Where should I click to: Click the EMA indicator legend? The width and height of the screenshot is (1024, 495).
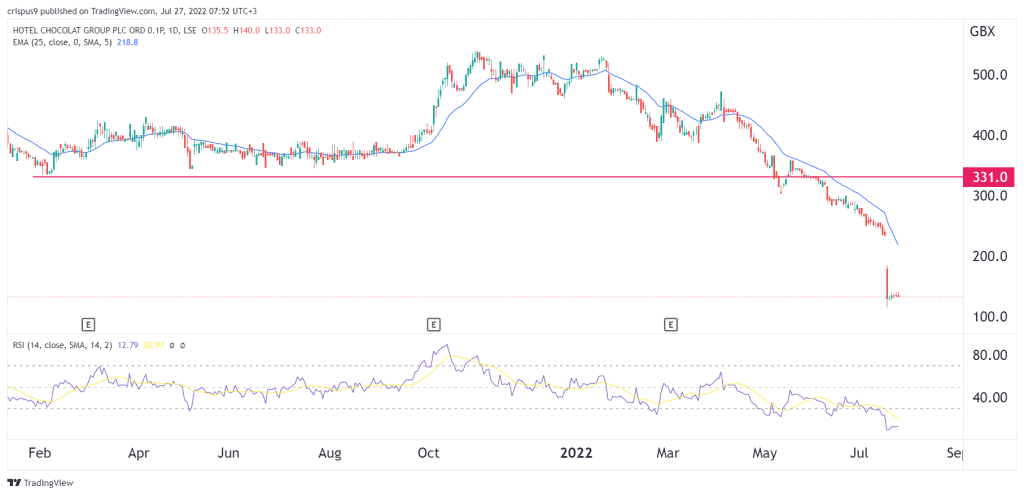74,42
